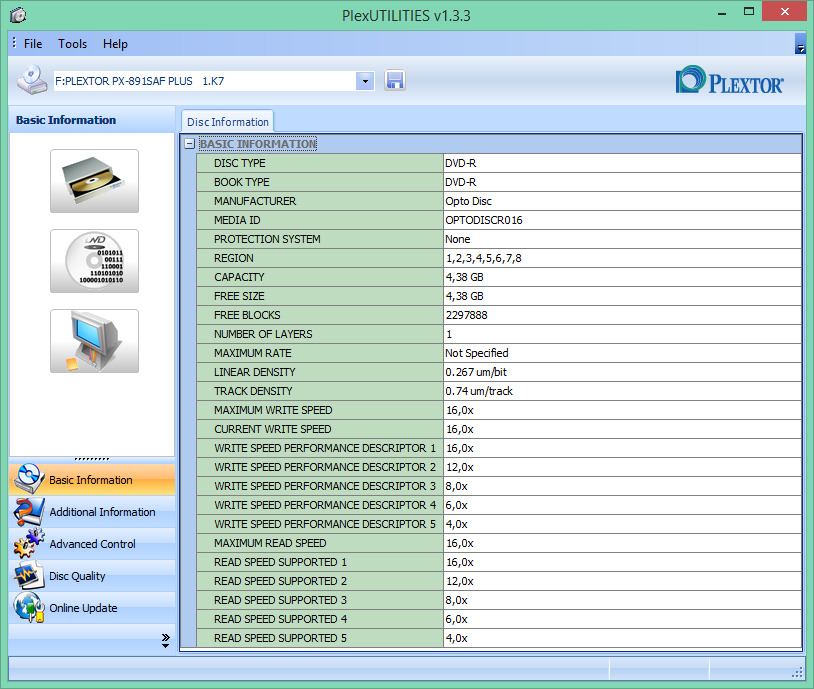Click the drive disc icon beside the drive selector
Viewport: 814px width, 689px height.
point(32,79)
